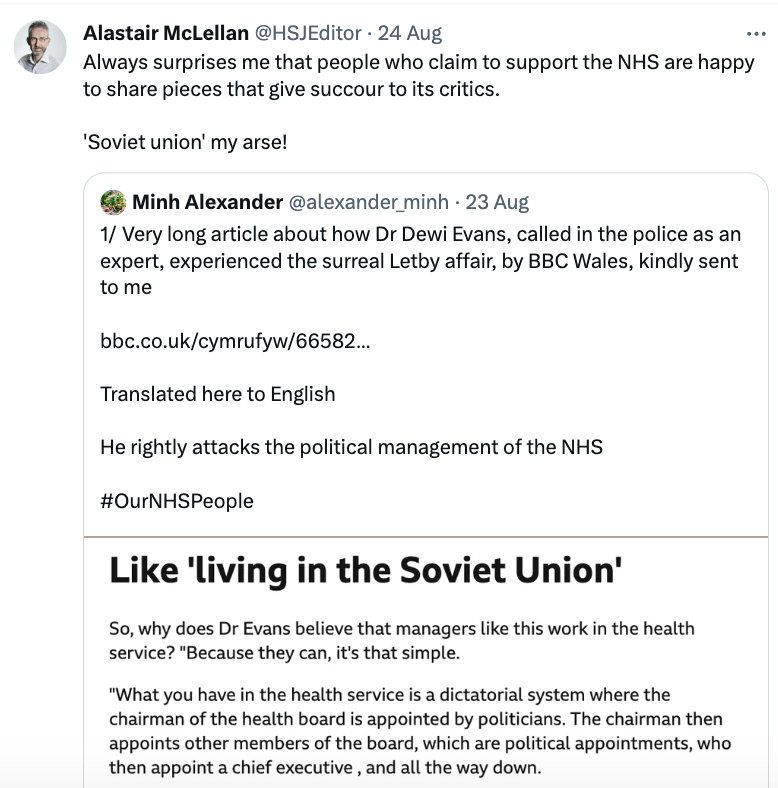Click the 'What you have in the health service' paragraph
778x788 pixels.
click(x=420, y=731)
